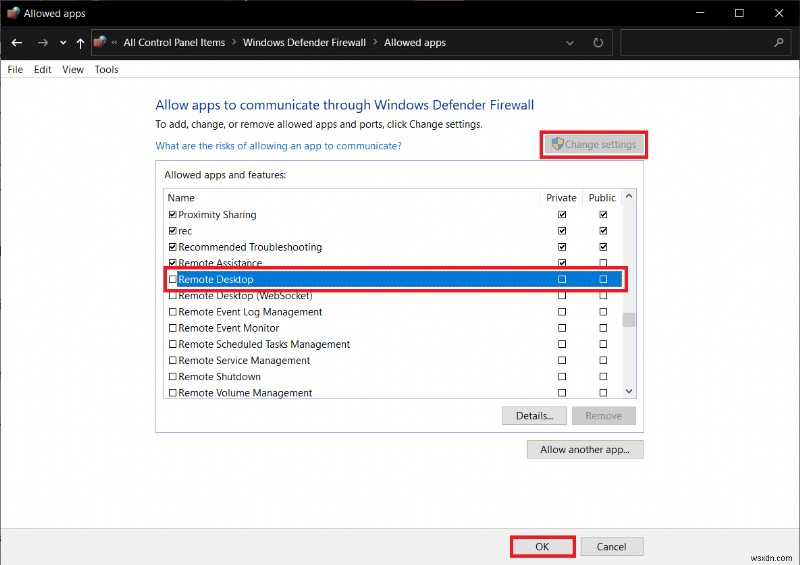Screen dimensions: 800x565
Task: Click the firewall icon in the address bar
Action: pyautogui.click(x=101, y=42)
